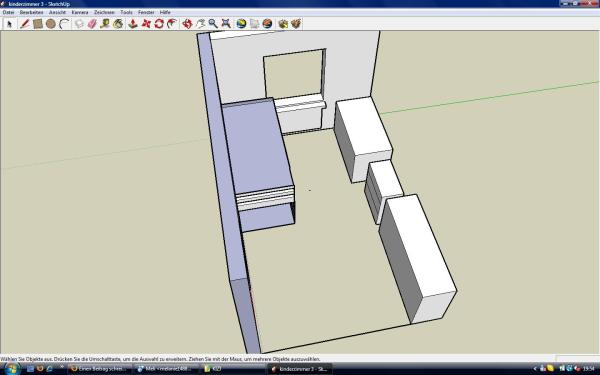Activate the Arc tool
The image size is (600, 375).
[64, 24]
